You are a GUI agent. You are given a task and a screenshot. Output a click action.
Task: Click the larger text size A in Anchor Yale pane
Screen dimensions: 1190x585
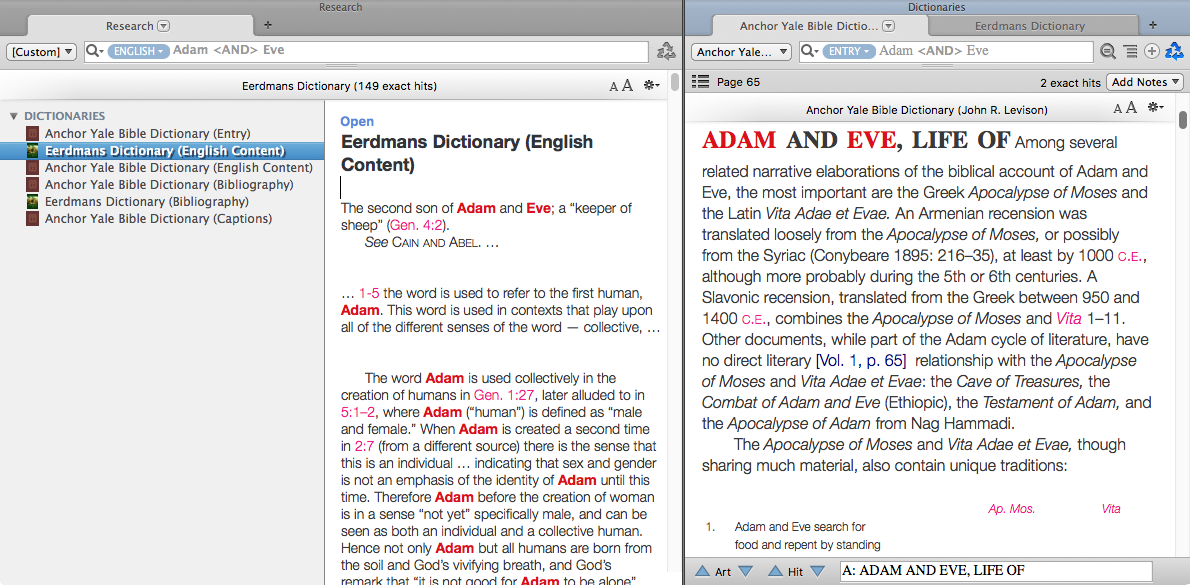tap(1133, 109)
